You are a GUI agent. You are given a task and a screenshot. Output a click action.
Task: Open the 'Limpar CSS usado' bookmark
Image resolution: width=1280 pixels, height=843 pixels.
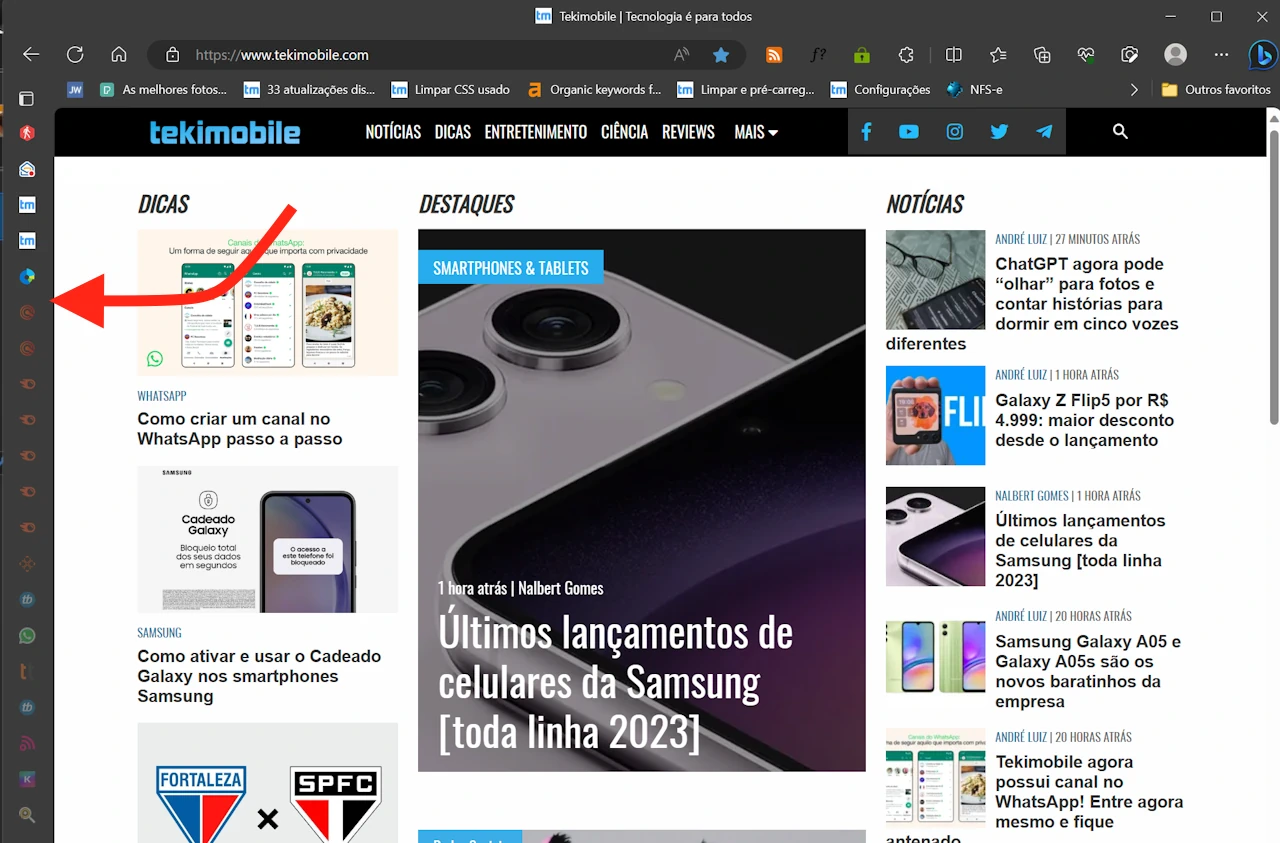(x=450, y=89)
